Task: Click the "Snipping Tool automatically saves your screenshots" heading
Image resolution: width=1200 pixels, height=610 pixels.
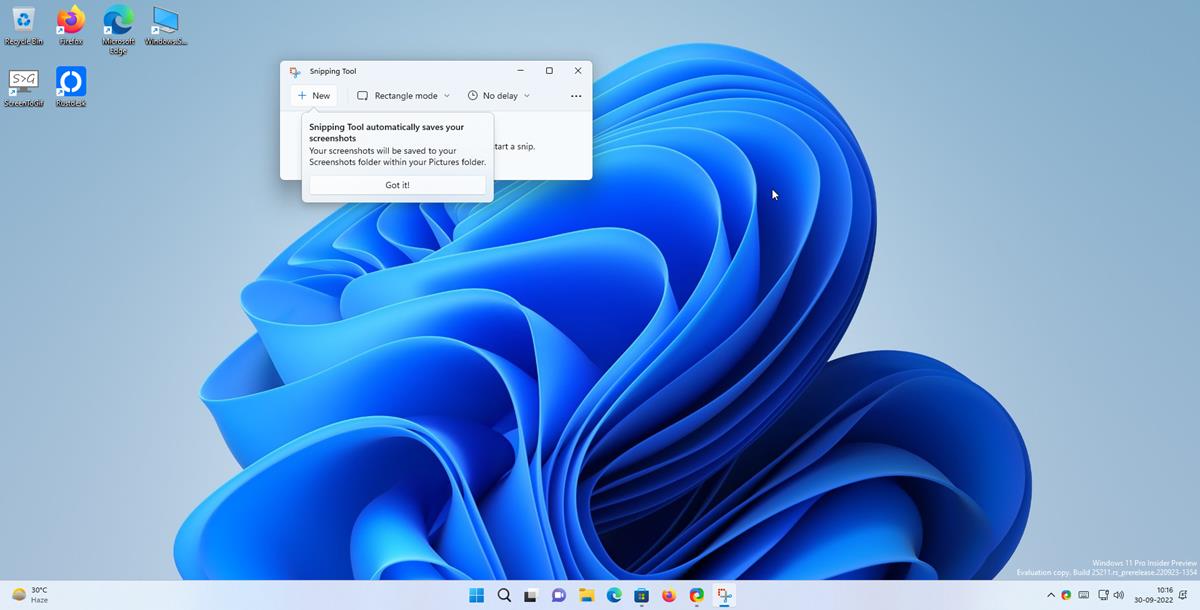Action: click(x=387, y=133)
